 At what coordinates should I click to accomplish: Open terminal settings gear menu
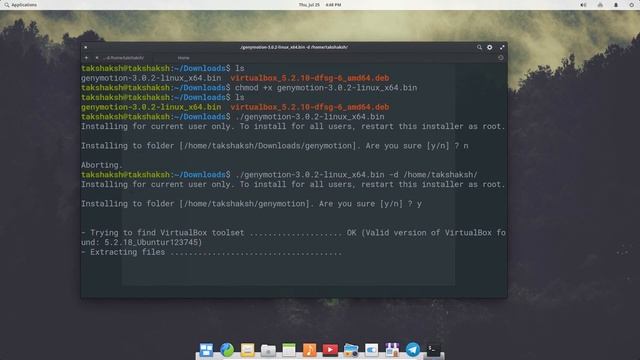(489, 47)
